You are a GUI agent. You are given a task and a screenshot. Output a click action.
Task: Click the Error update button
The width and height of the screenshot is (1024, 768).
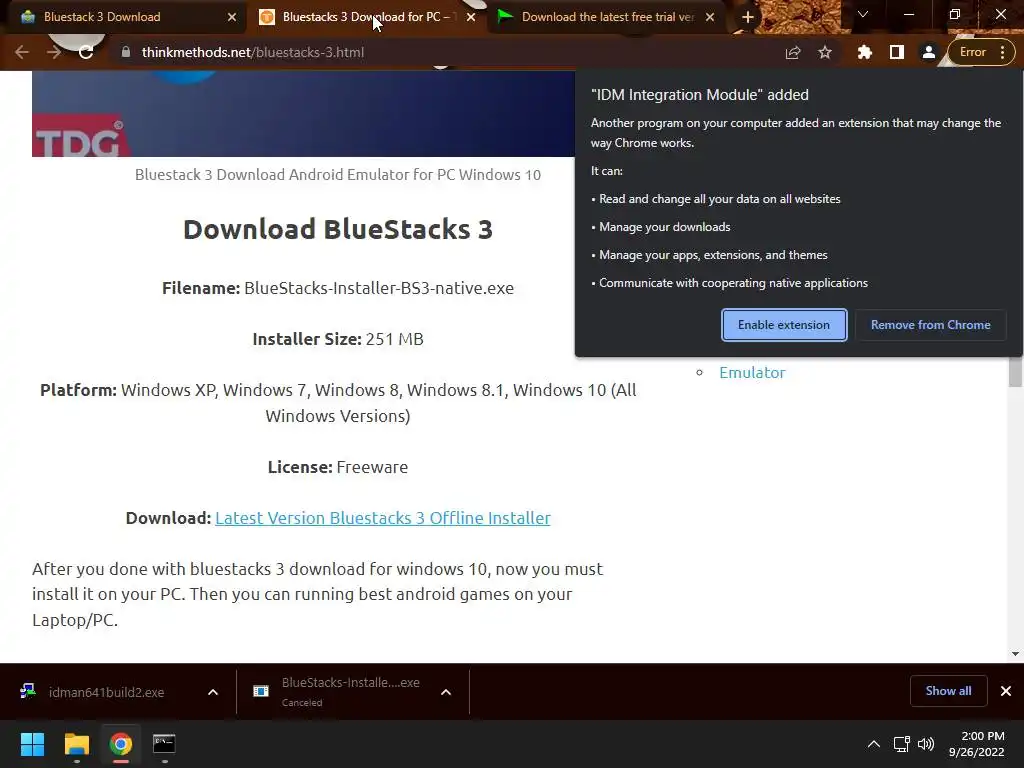pos(972,52)
